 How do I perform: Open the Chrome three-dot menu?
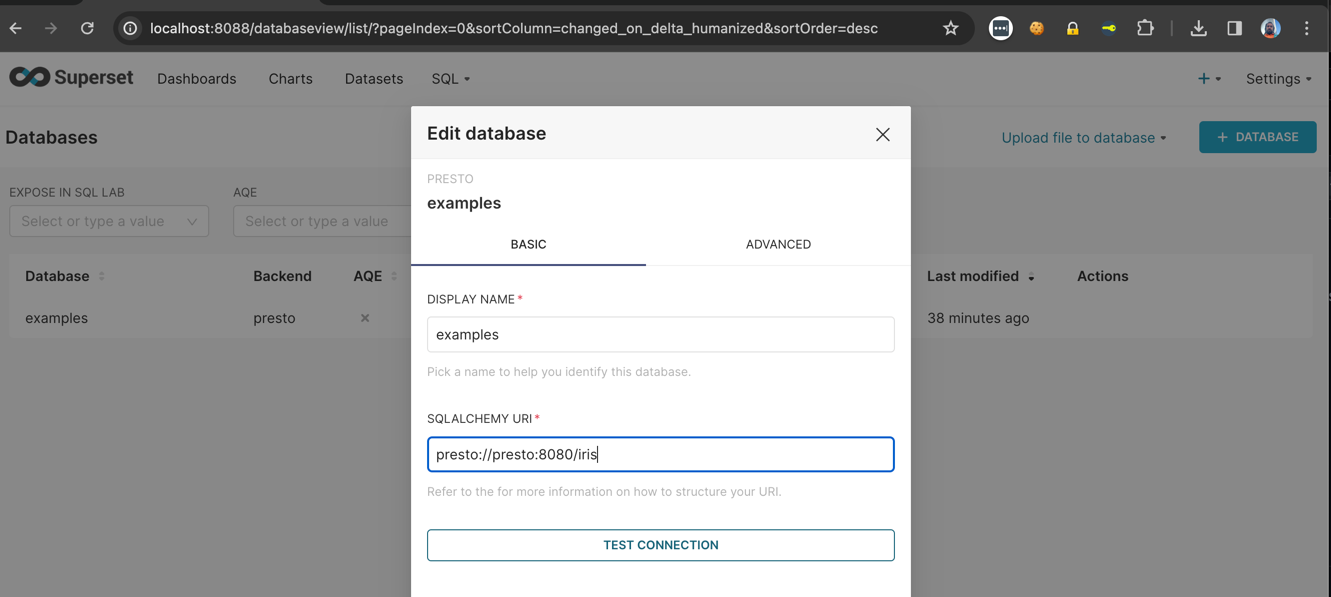pos(1306,29)
